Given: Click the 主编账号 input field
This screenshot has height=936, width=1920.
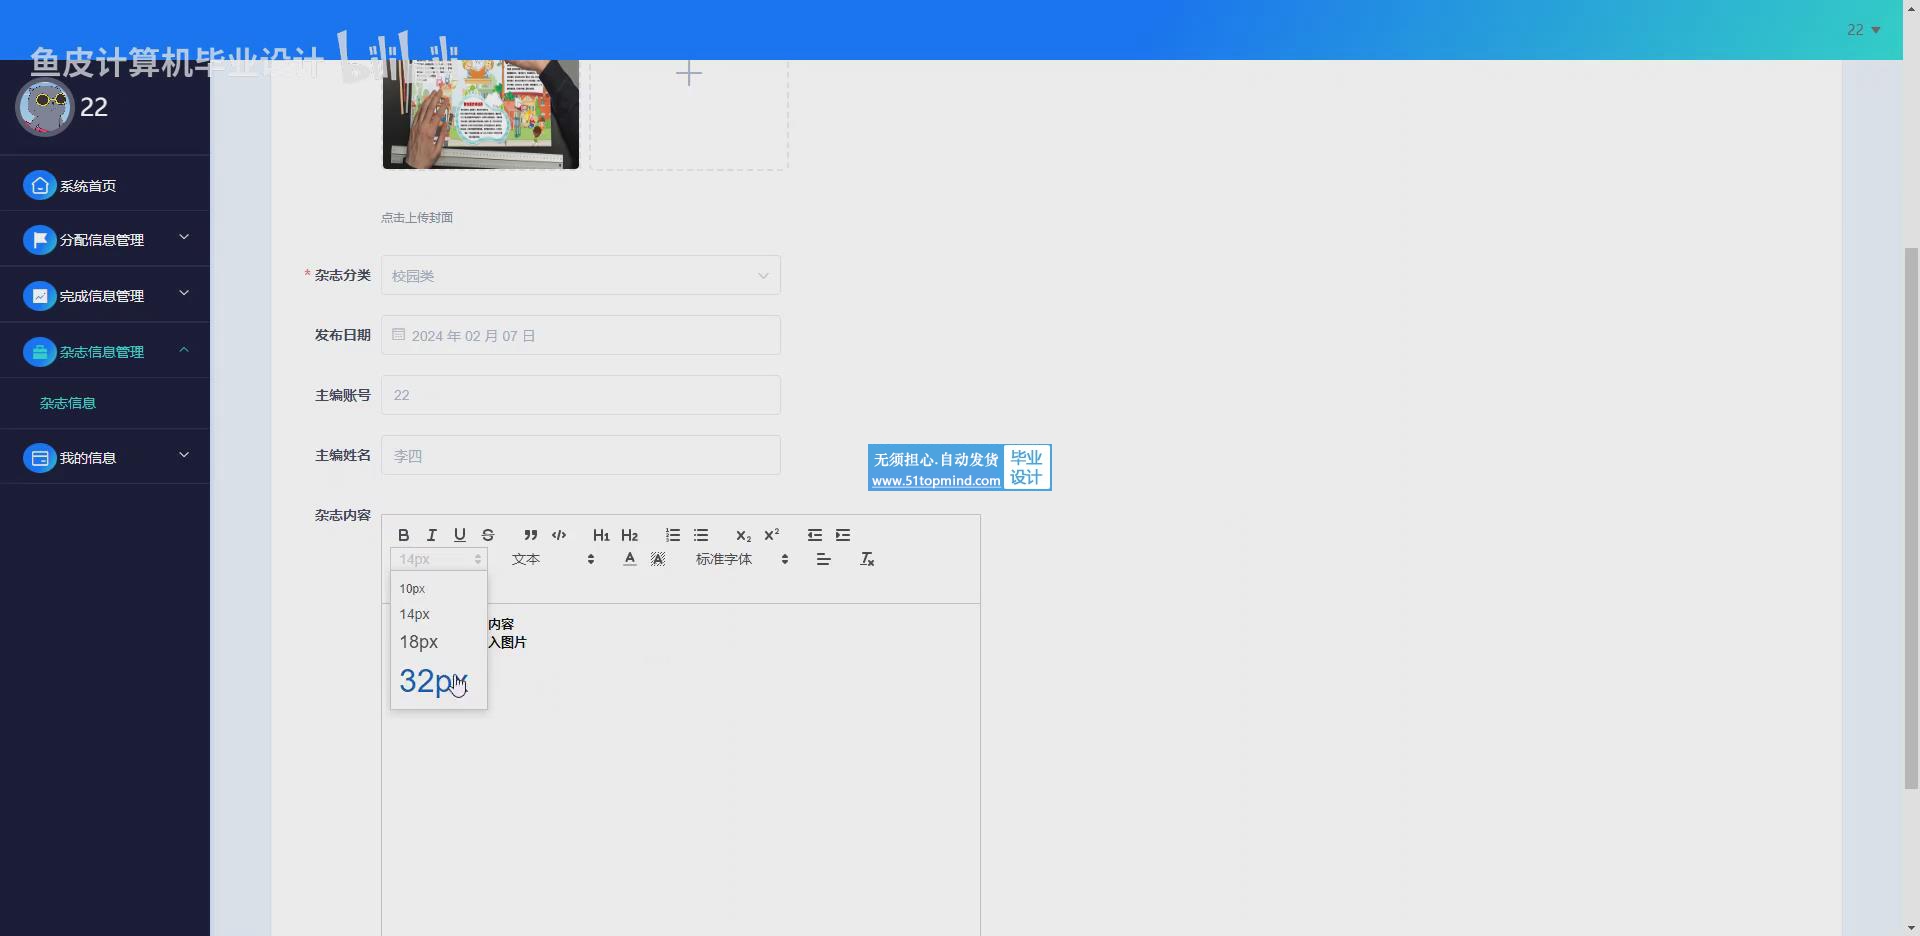Looking at the screenshot, I should (581, 395).
